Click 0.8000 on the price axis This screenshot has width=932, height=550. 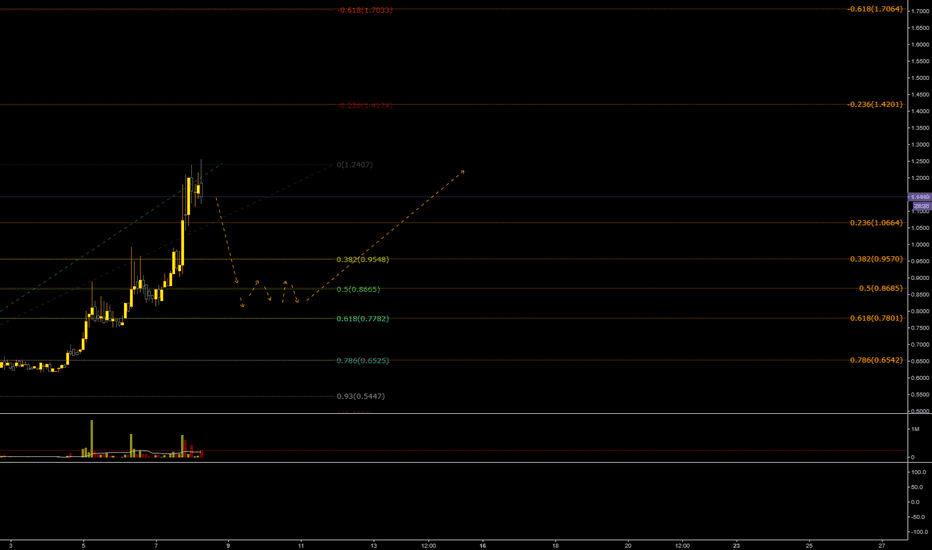921,311
